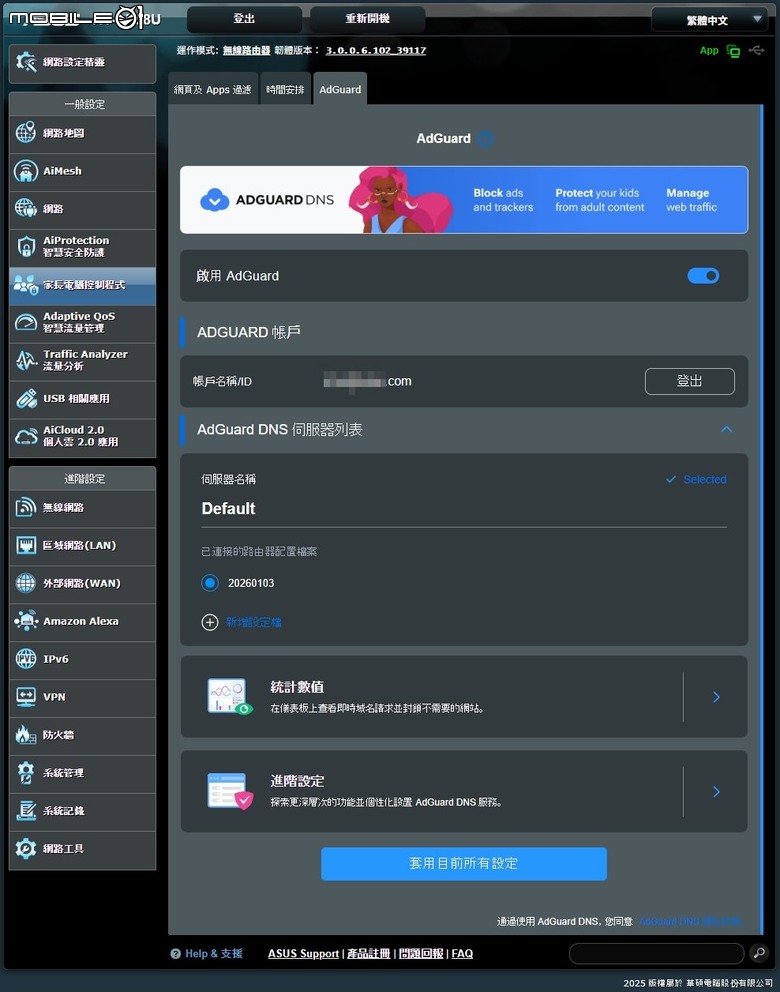
Task: Expand the 統計數值 card arrow
Action: 716,697
